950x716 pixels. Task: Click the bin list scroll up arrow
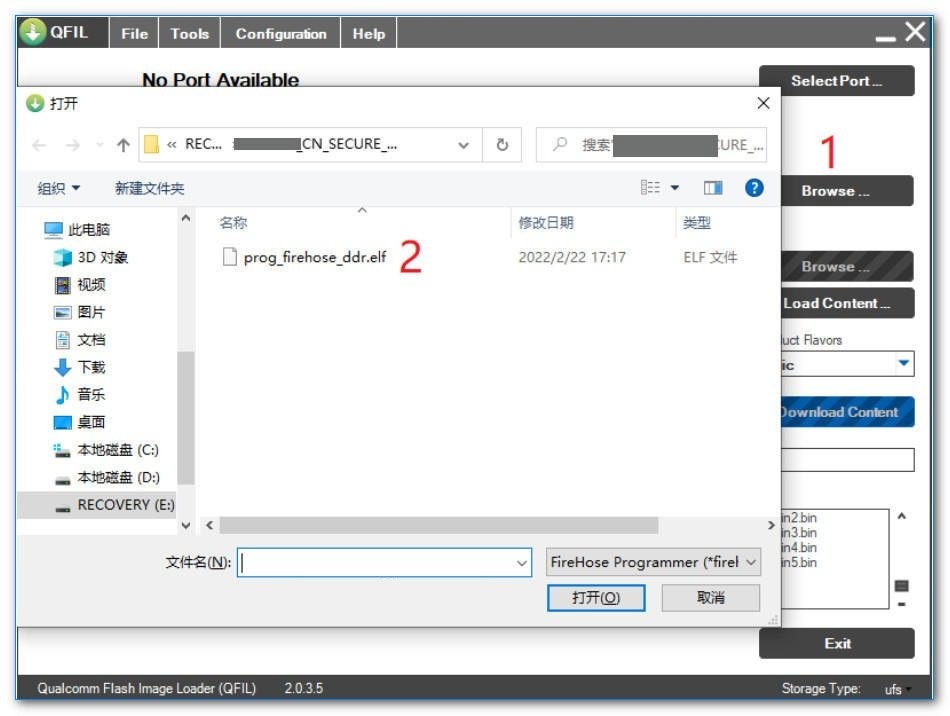pos(902,516)
